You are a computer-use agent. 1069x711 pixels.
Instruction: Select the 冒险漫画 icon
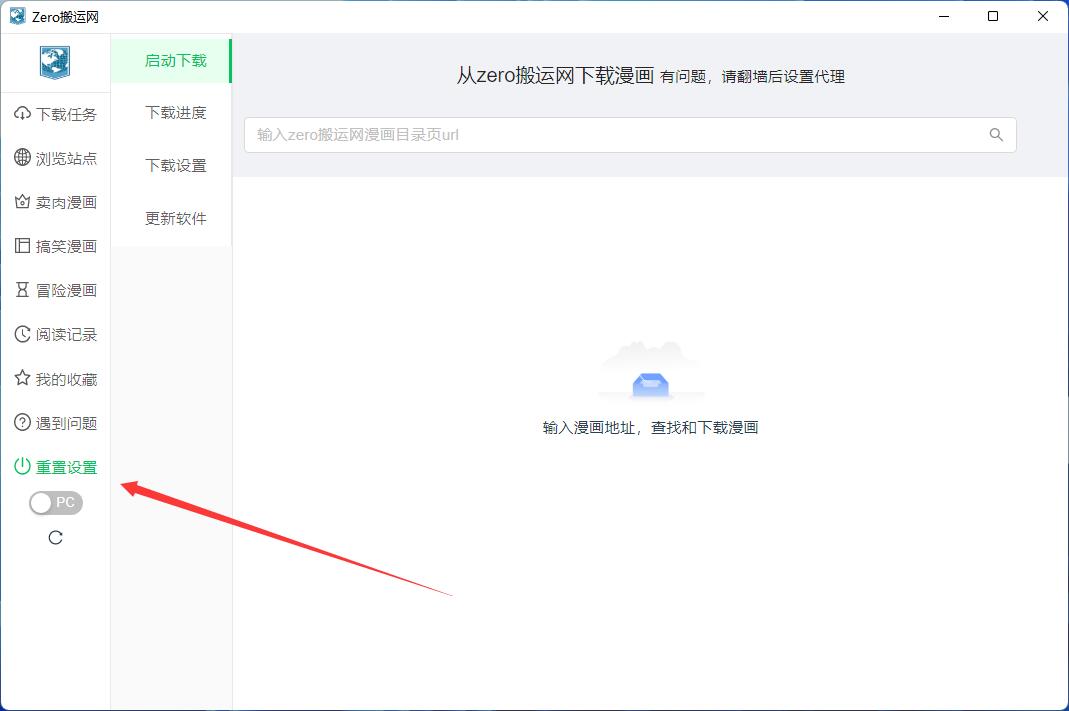(21, 290)
